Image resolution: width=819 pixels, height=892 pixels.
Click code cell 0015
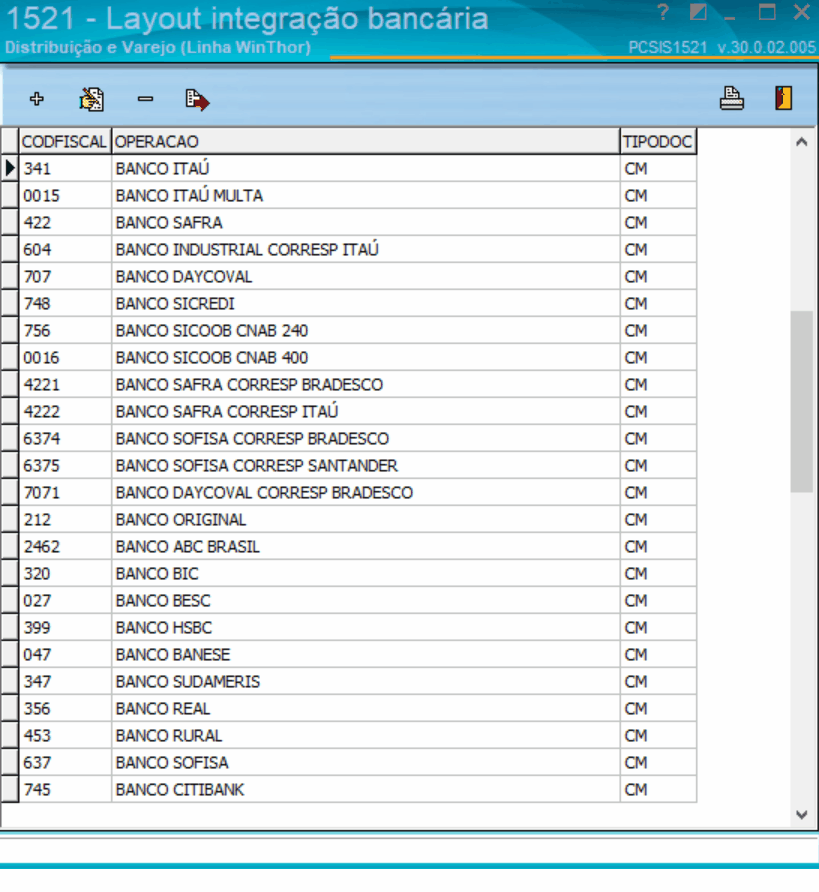tap(65, 196)
